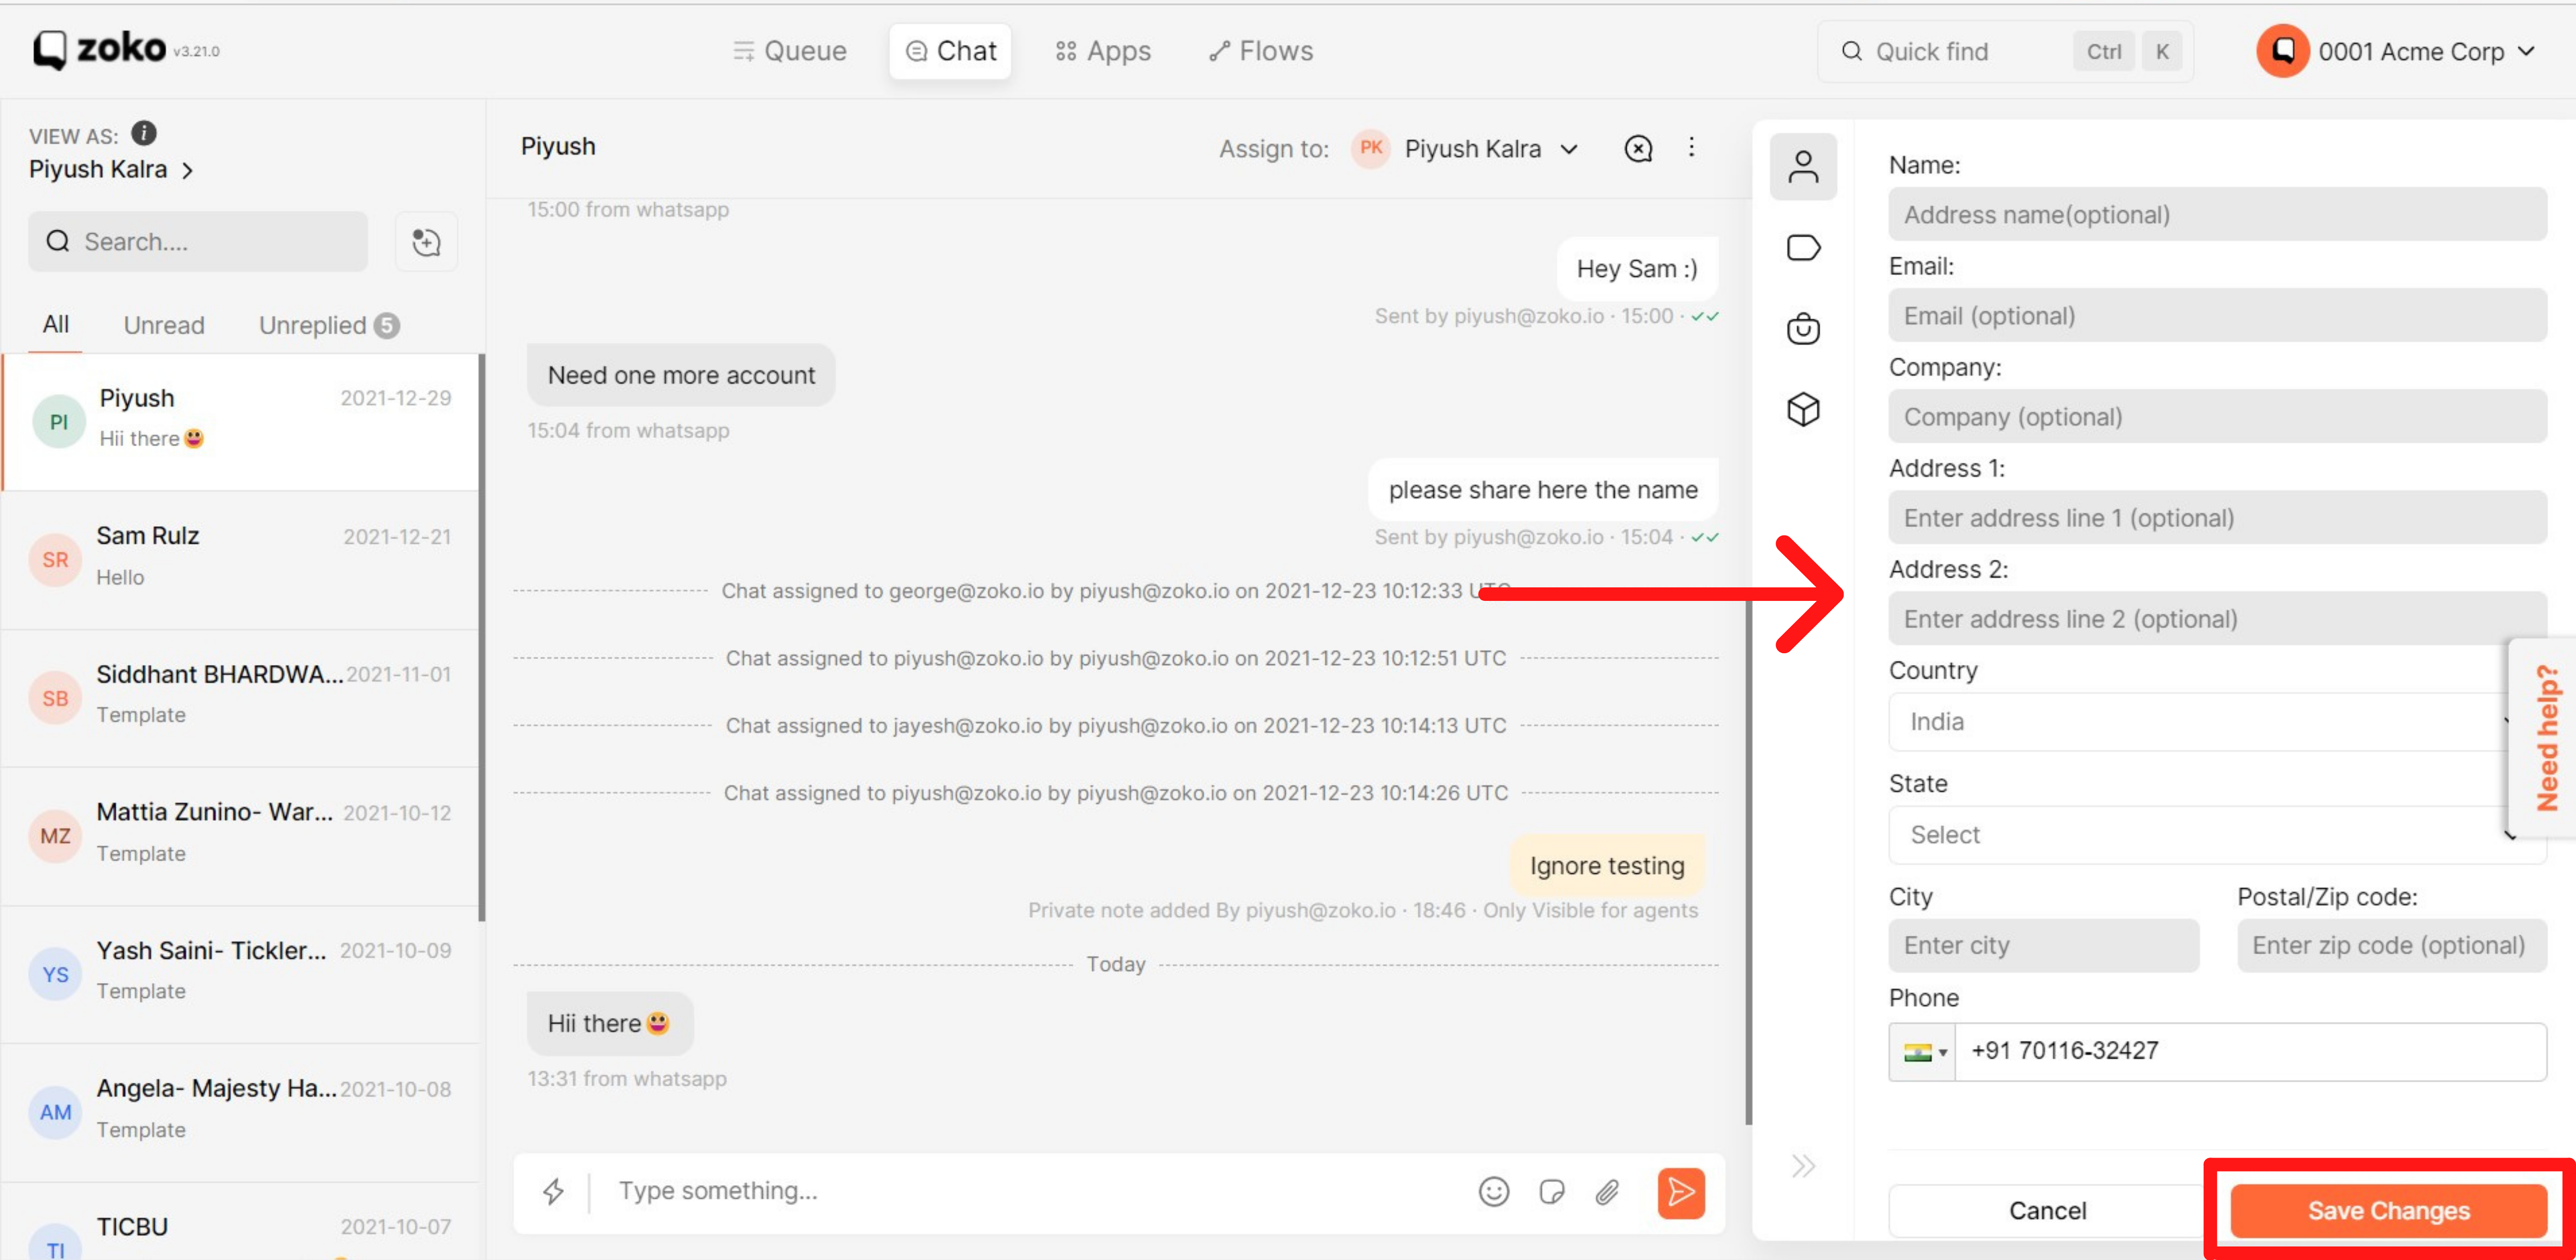This screenshot has width=2576, height=1260.
Task: Click the zip code field
Action: click(2391, 945)
